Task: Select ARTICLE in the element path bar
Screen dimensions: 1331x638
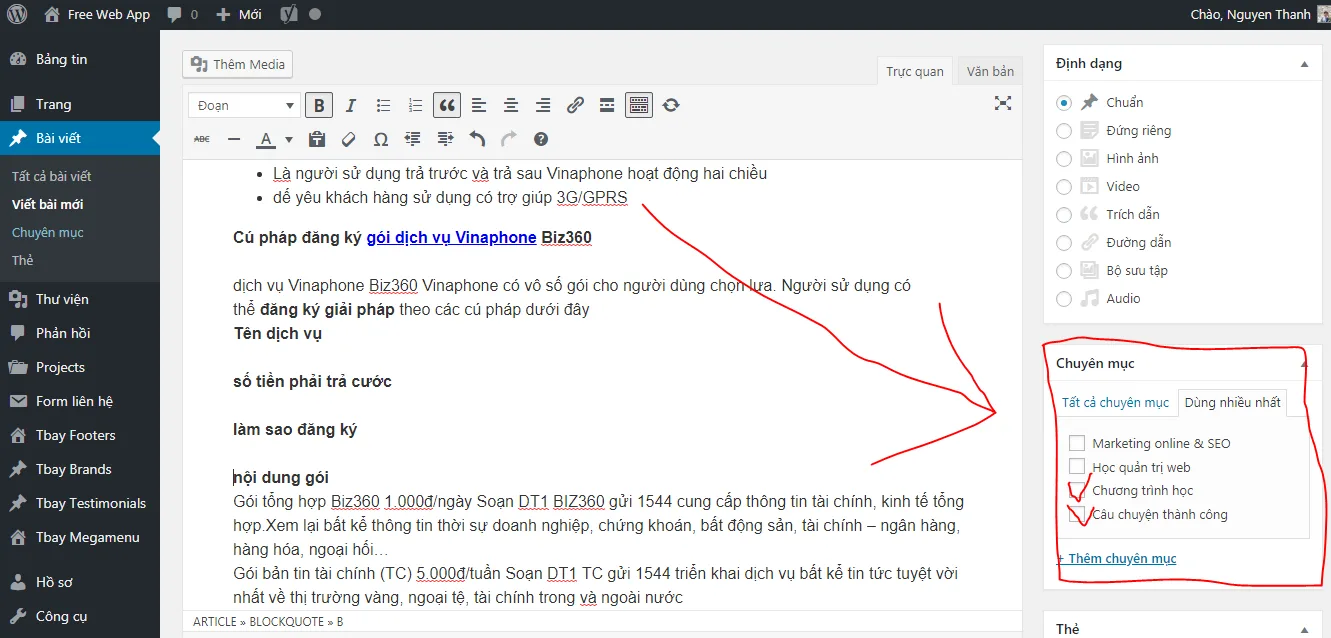Action: pos(215,622)
